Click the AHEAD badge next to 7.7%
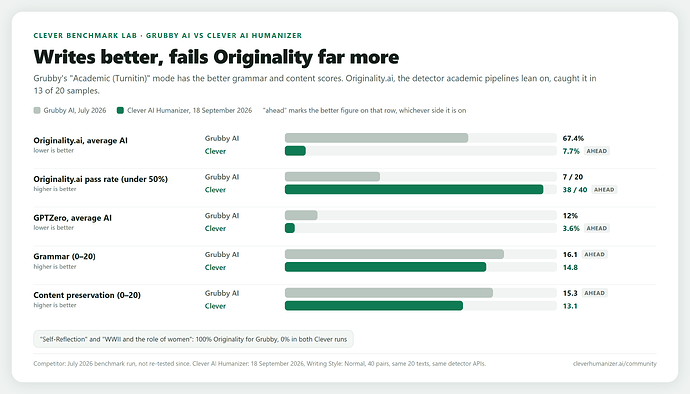 click(x=597, y=151)
